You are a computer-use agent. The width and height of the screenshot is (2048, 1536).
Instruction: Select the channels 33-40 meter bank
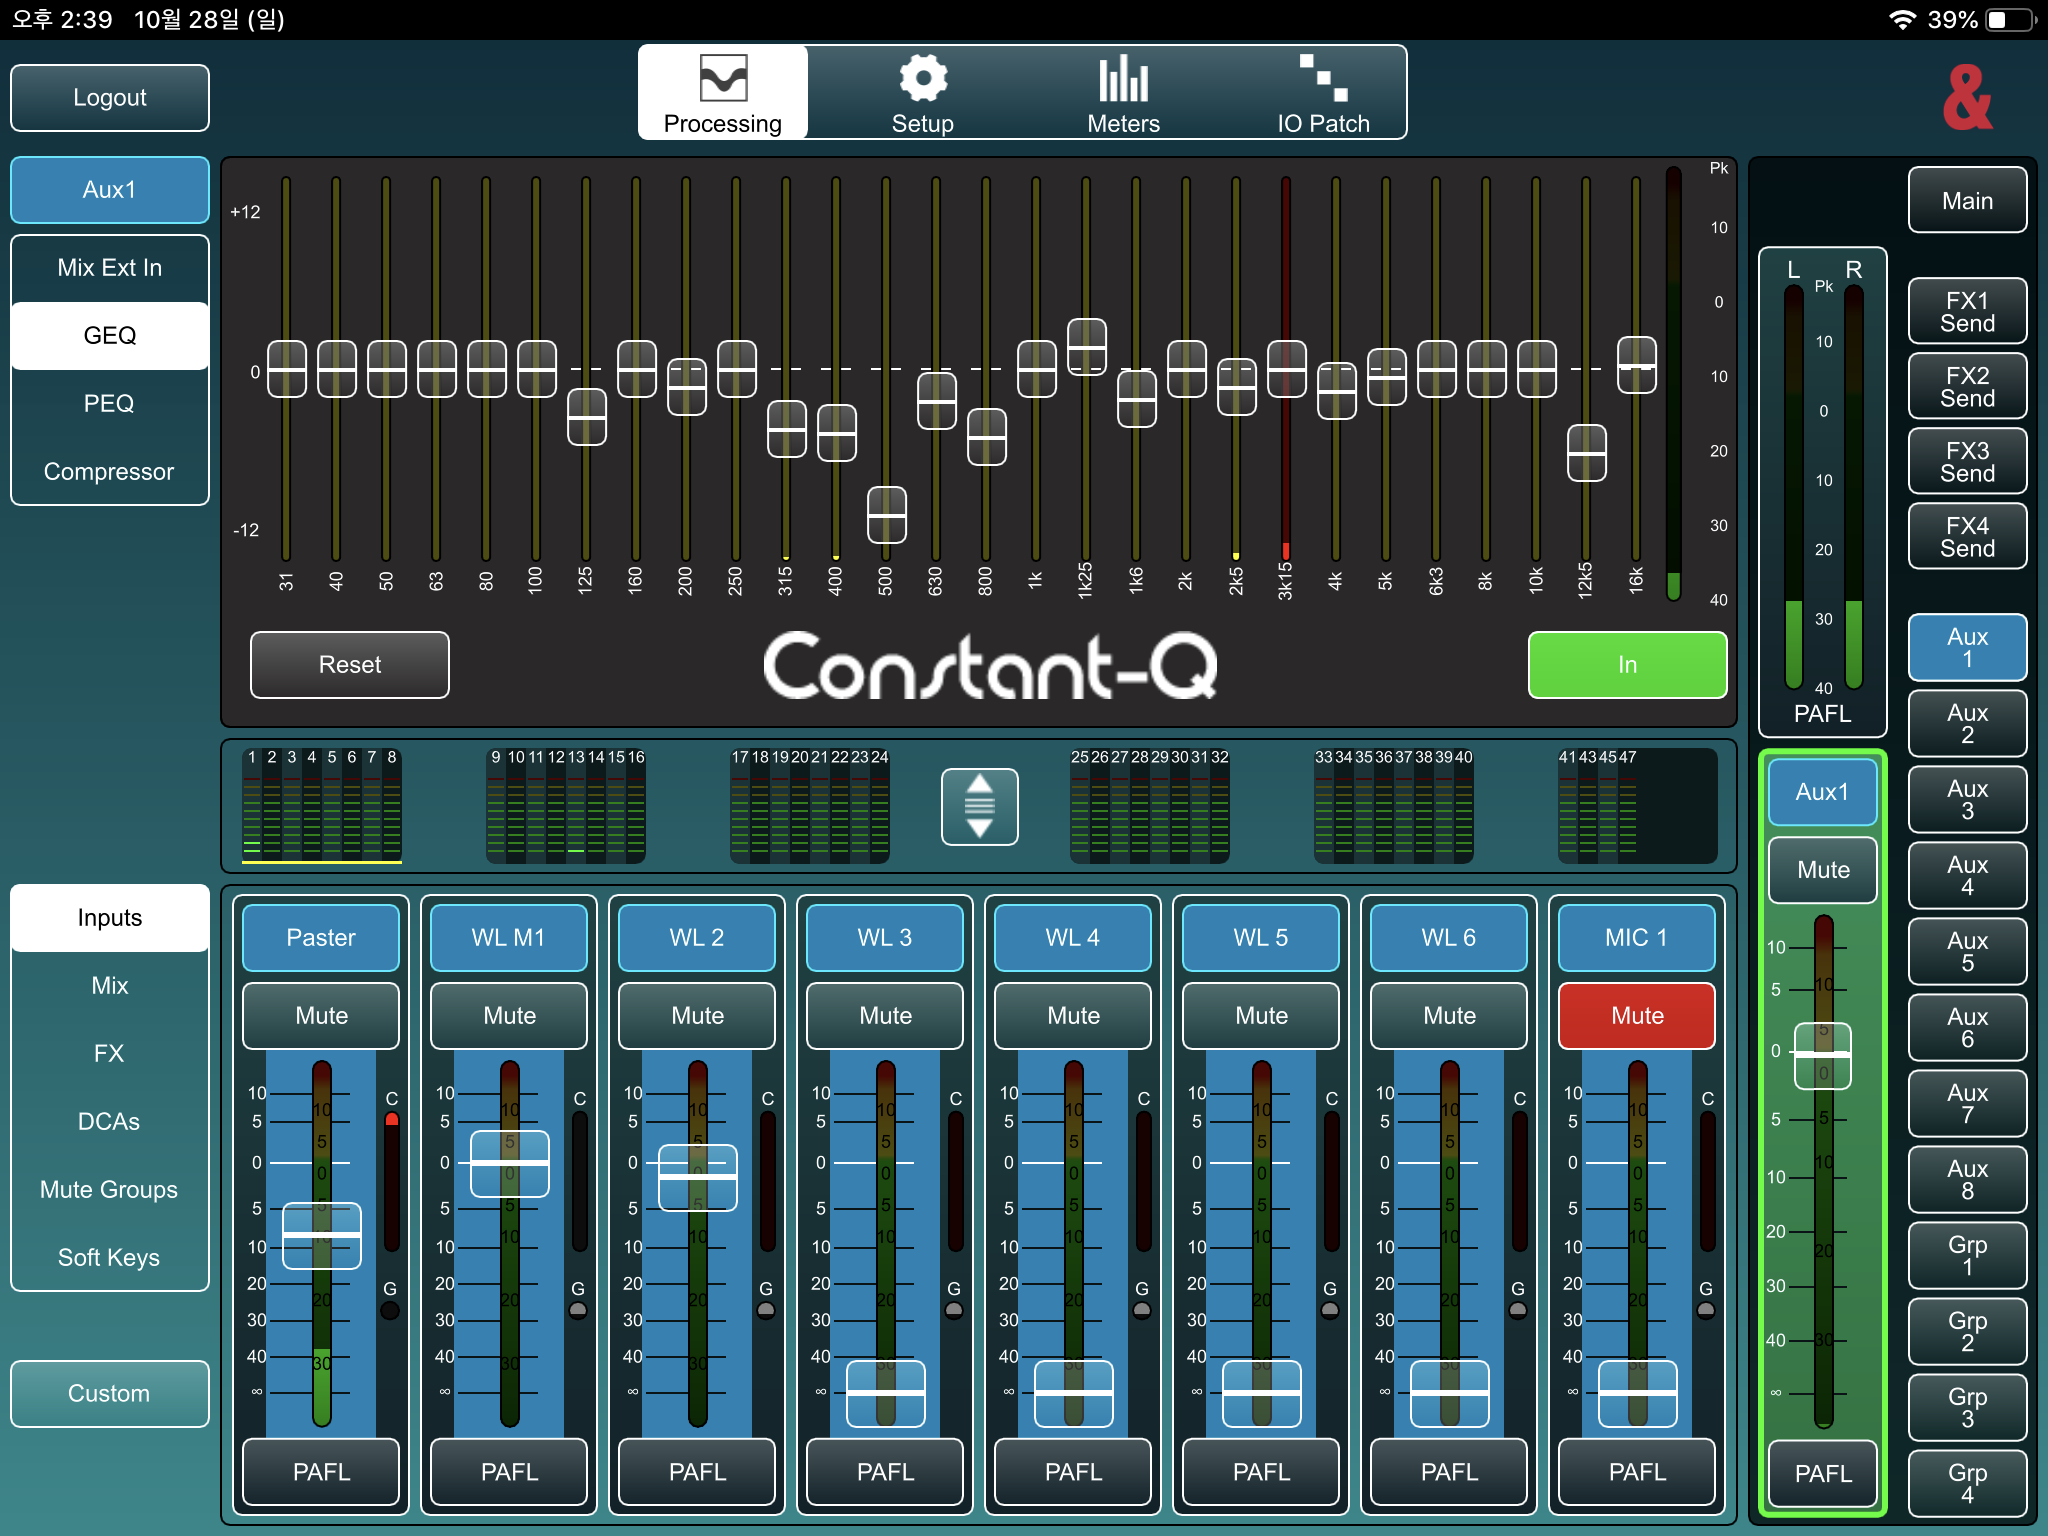pos(1393,806)
